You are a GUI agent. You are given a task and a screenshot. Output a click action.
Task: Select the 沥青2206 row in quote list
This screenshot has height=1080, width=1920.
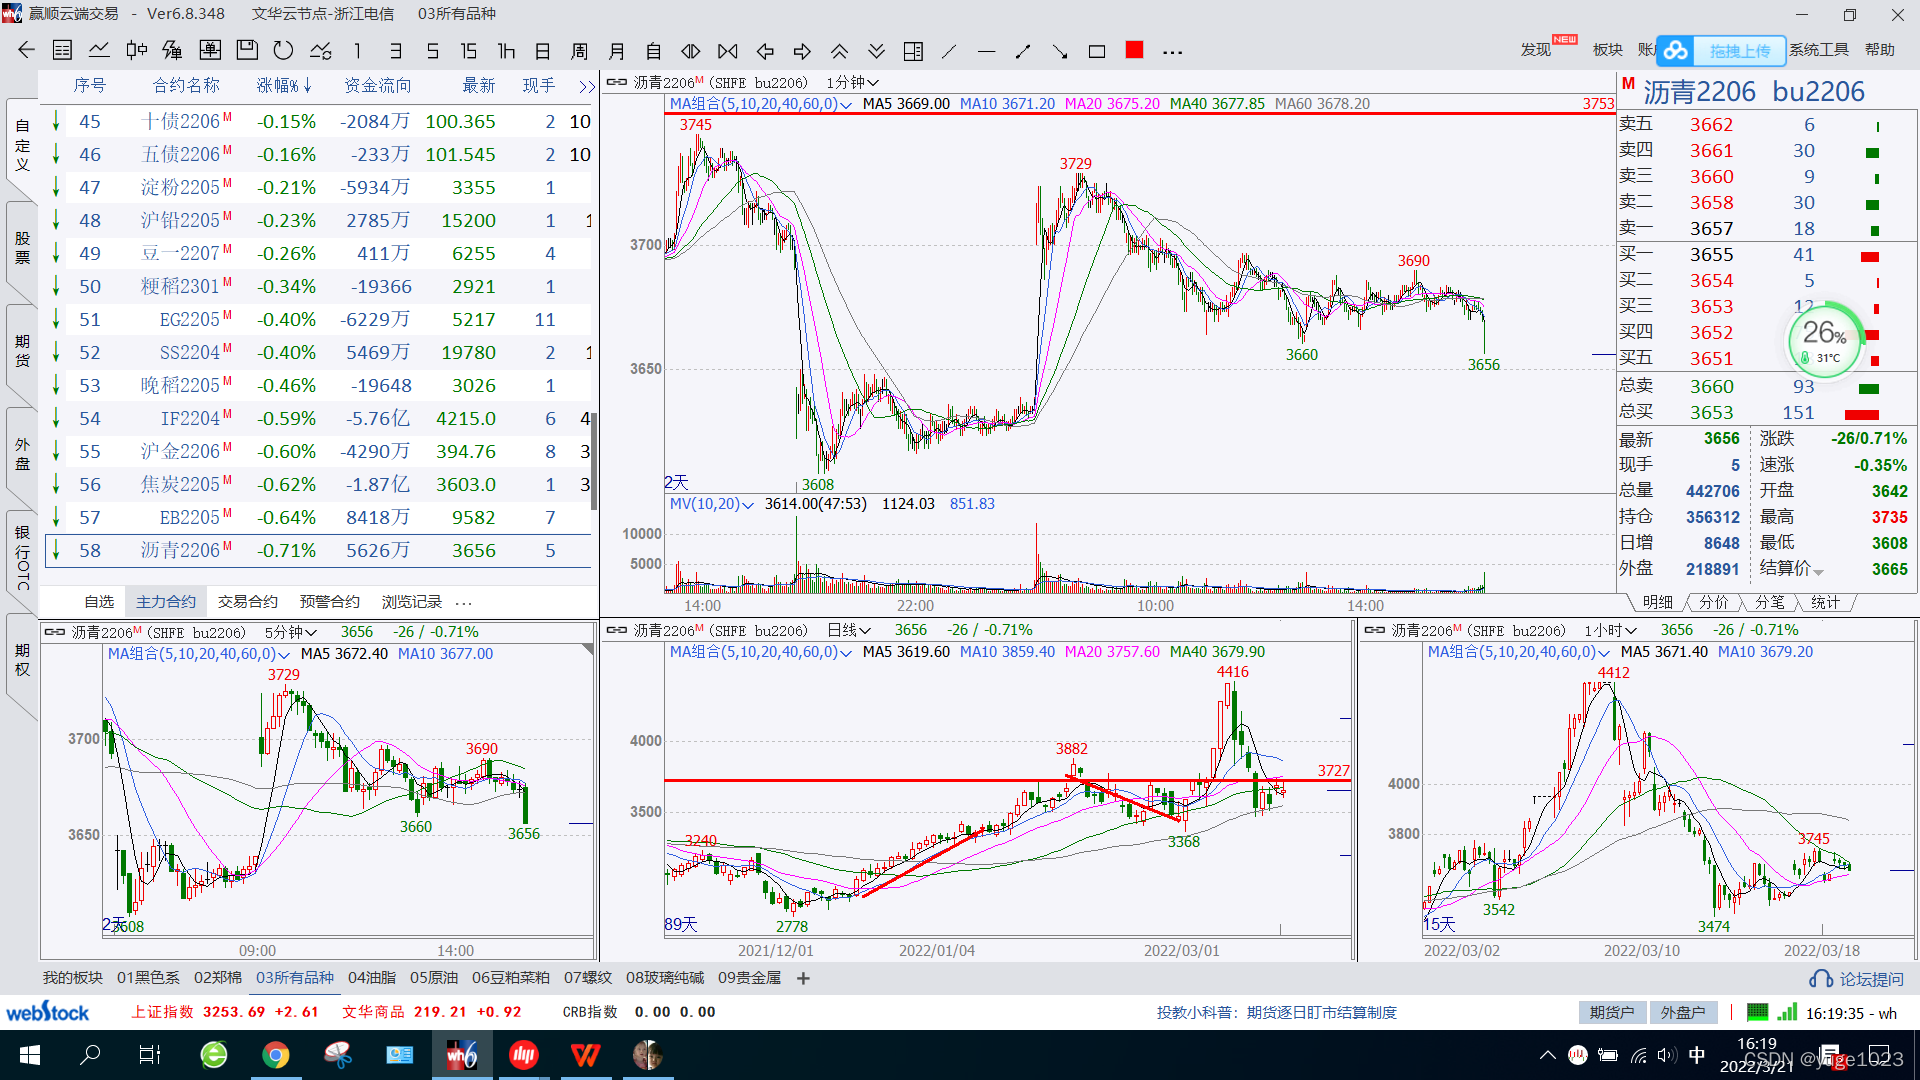click(x=318, y=550)
